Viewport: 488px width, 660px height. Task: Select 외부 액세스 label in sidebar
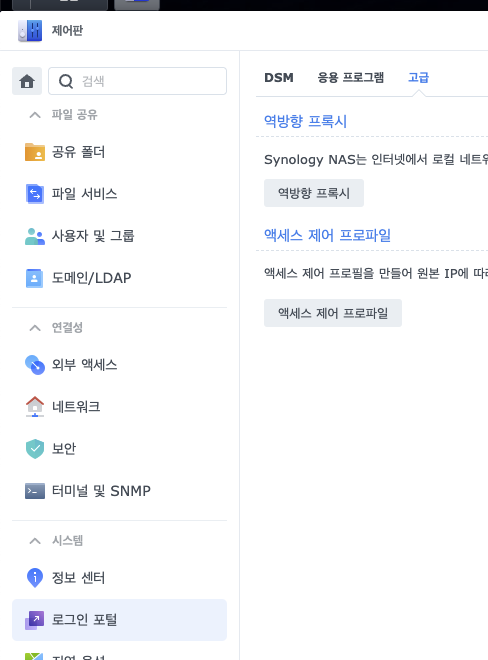pos(84,365)
